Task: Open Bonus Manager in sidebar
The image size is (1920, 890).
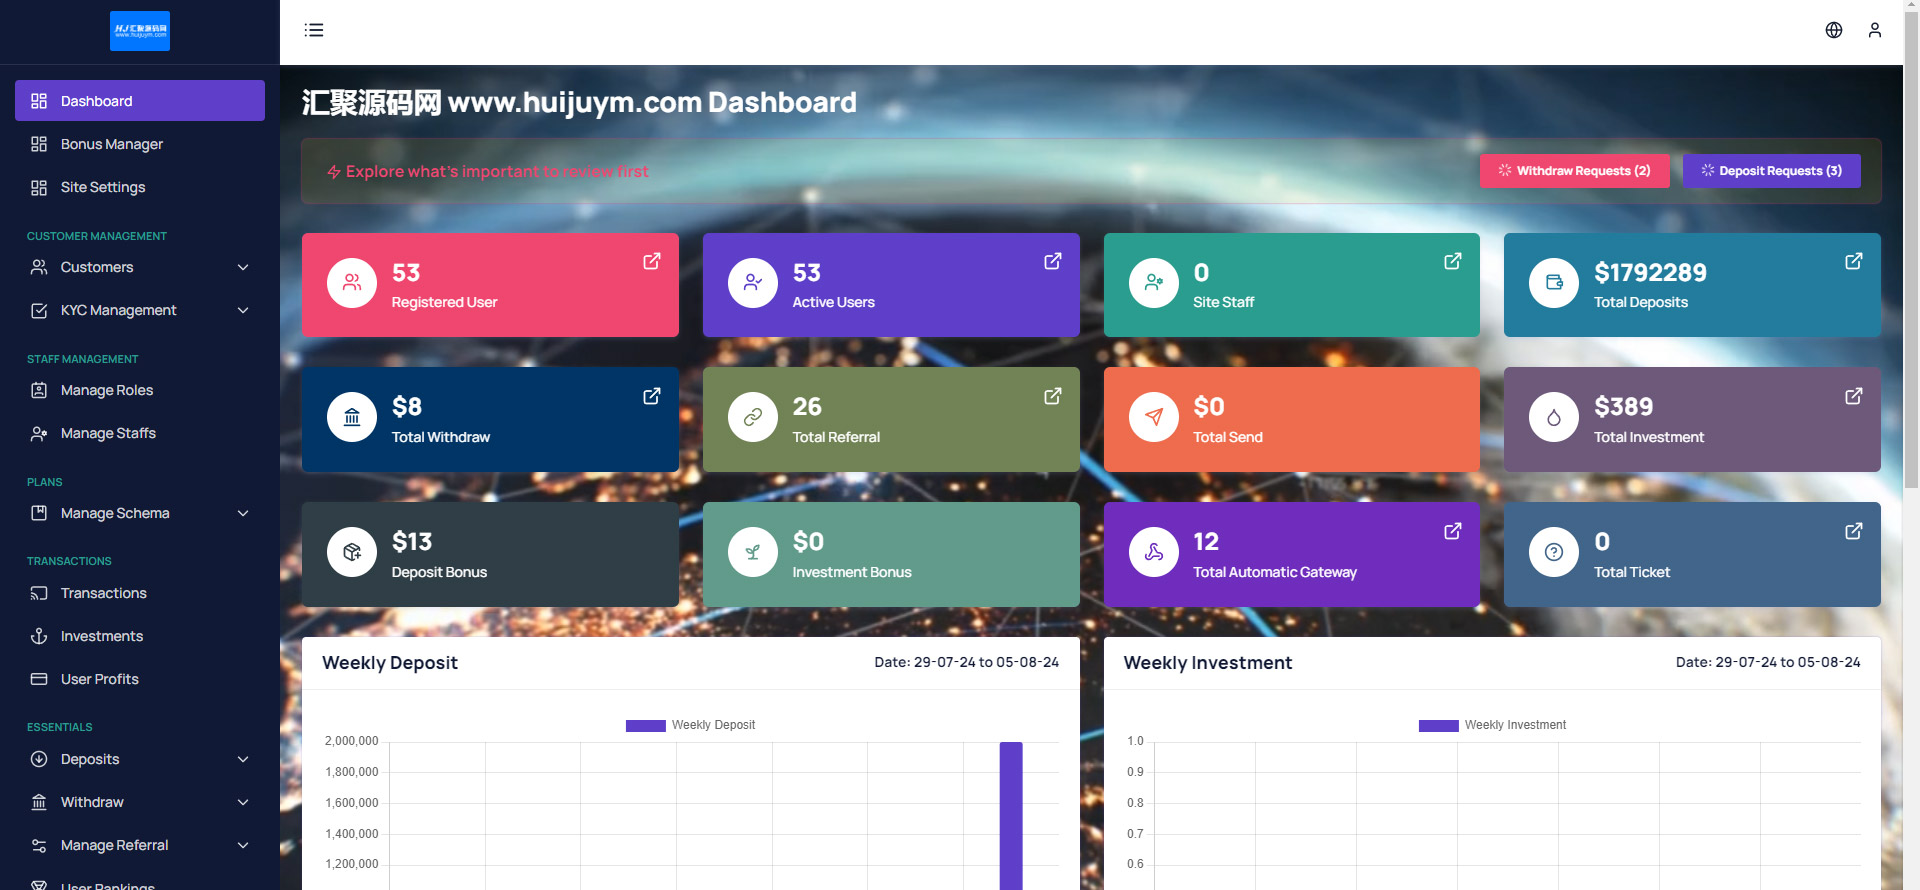Action: click(140, 144)
